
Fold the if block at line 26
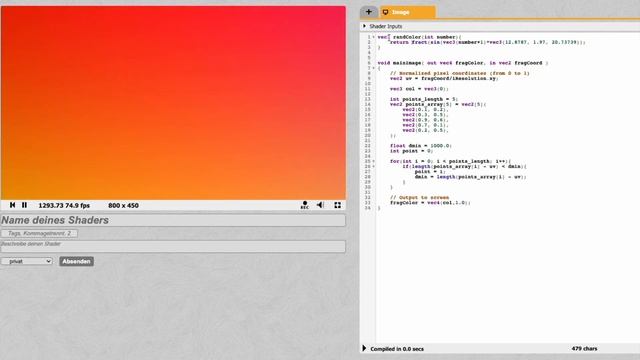[373, 167]
